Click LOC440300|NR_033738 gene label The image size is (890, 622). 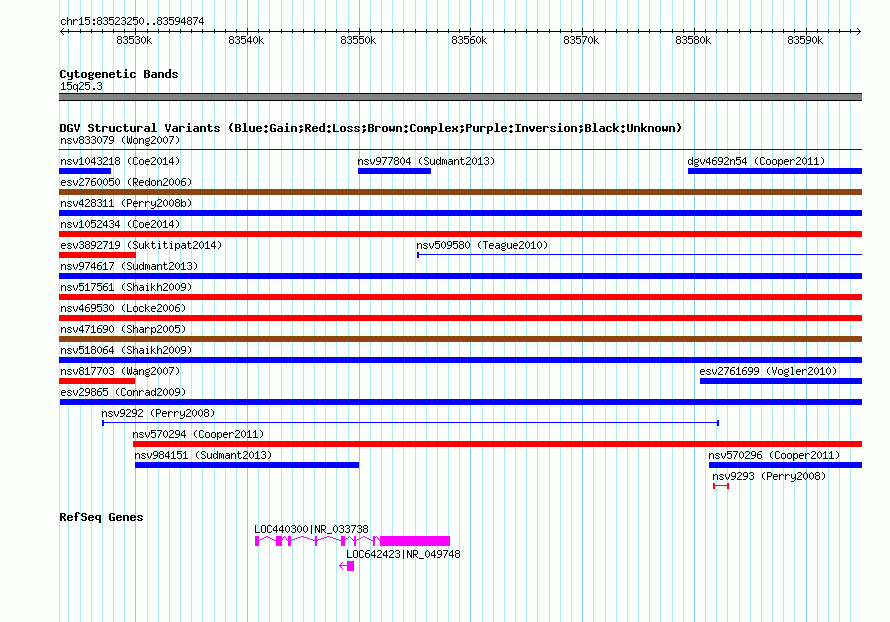point(311,529)
